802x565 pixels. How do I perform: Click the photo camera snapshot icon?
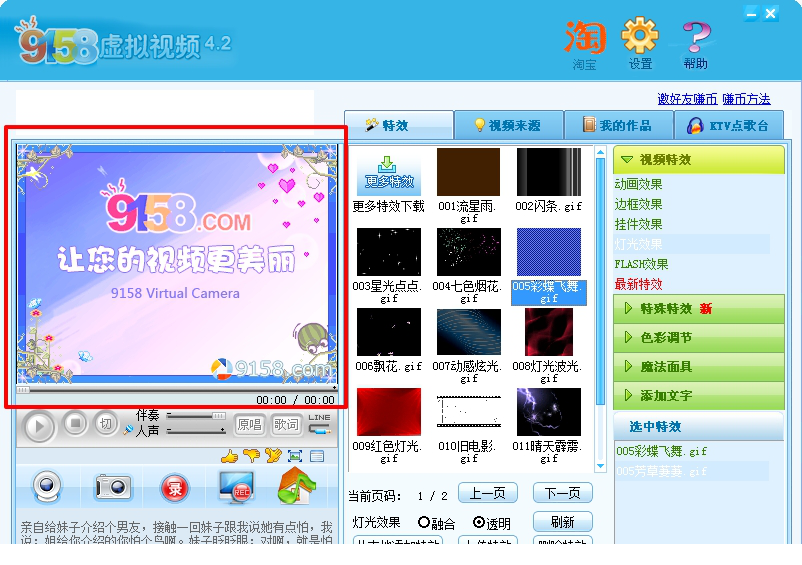coord(113,486)
